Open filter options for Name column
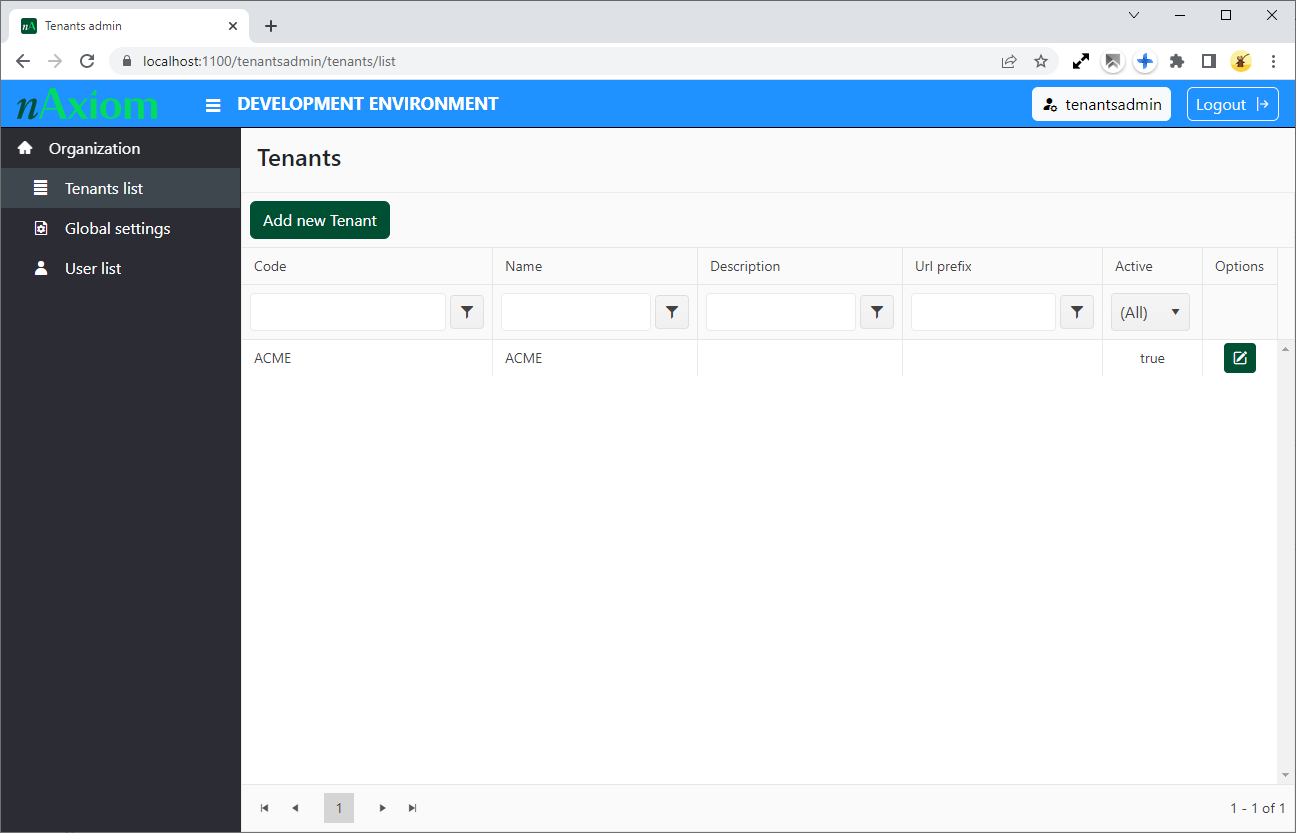This screenshot has width=1296, height=833. 672,312
